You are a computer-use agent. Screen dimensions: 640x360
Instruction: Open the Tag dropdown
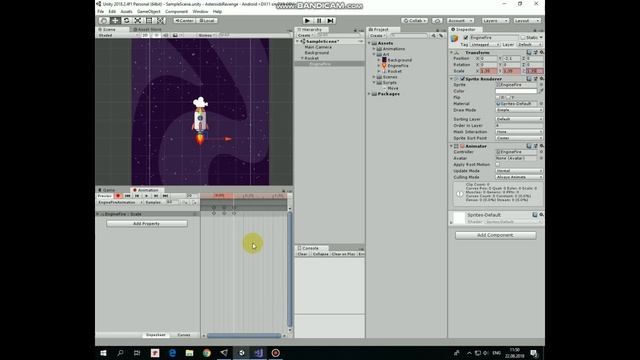[484, 44]
